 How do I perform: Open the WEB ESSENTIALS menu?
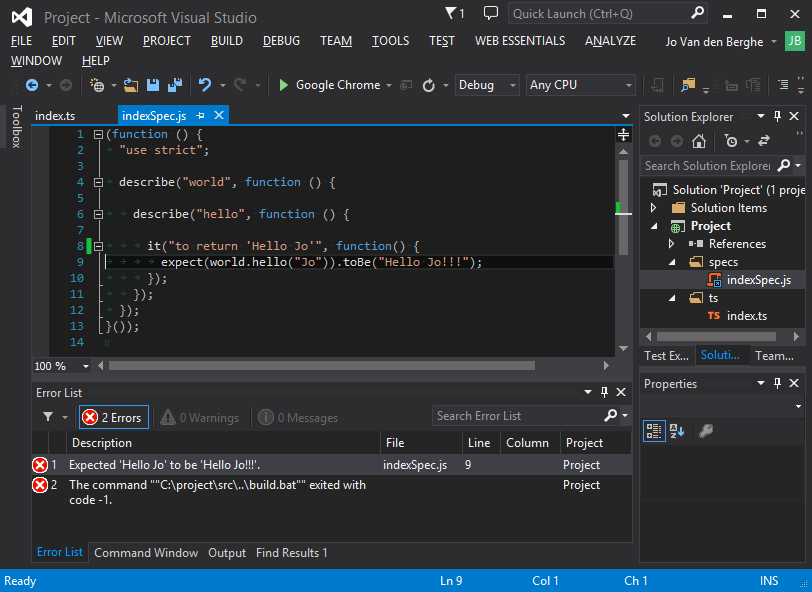pos(520,41)
